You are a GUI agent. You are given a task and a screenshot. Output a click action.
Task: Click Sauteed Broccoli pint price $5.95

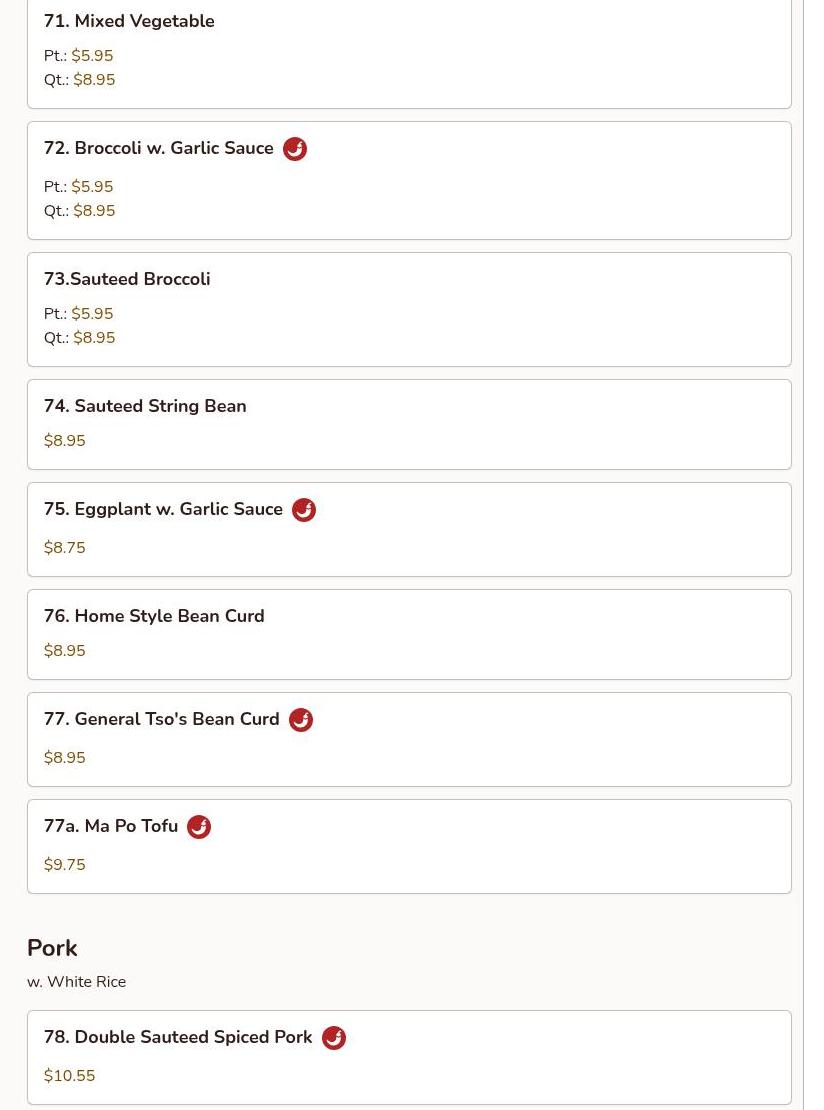92,314
